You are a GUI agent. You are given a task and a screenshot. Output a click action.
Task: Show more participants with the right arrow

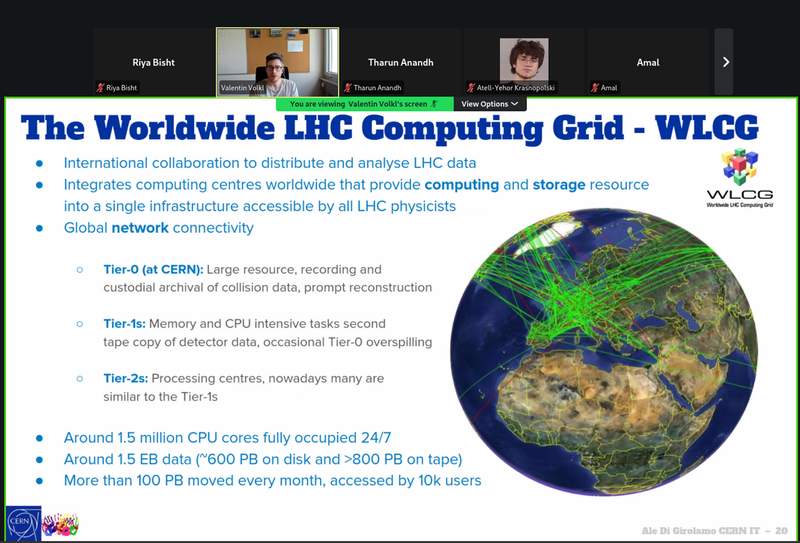pos(726,62)
